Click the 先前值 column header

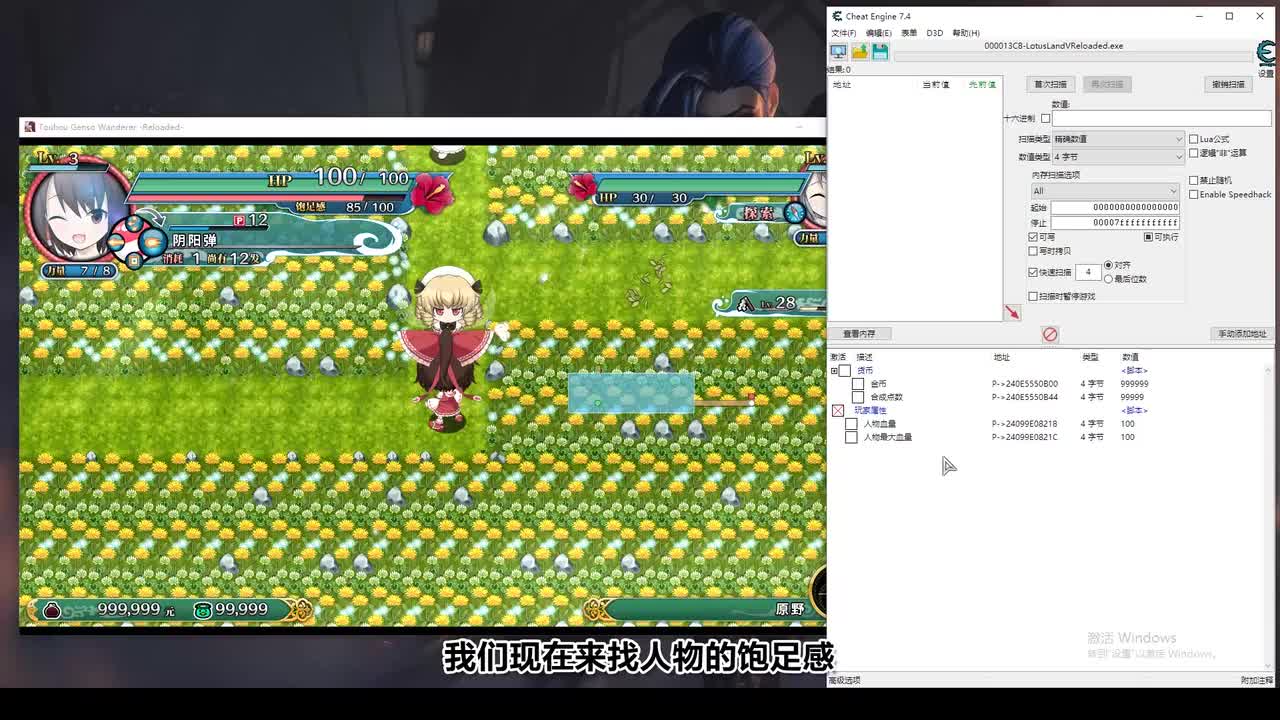[982, 85]
